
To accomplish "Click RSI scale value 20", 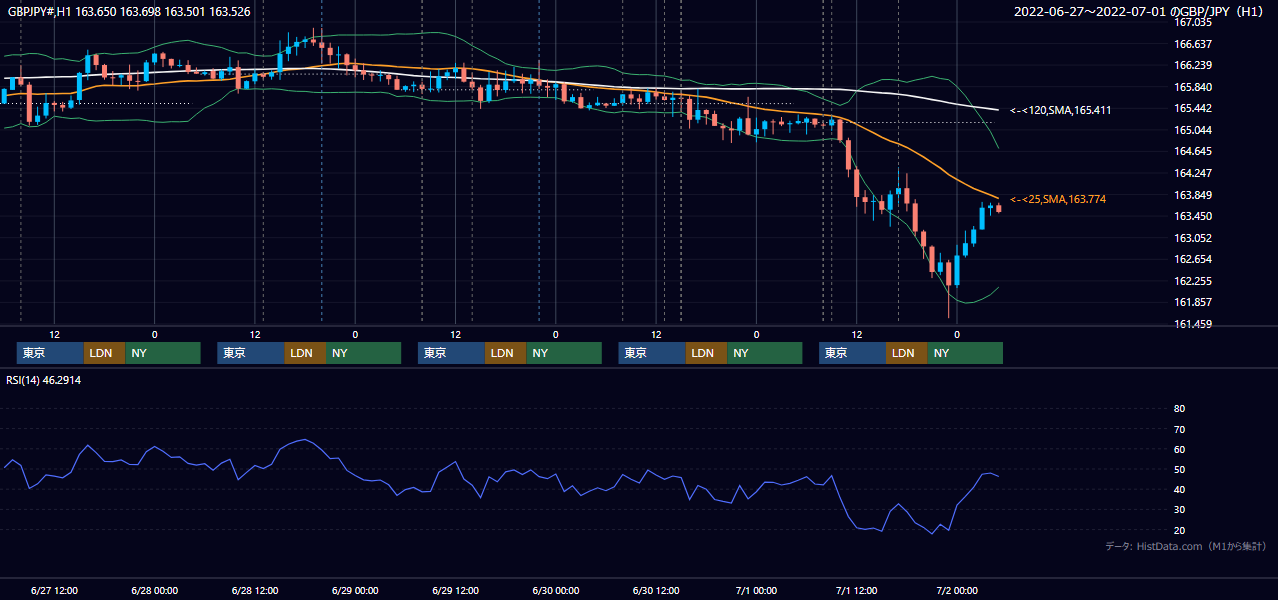I will (1179, 530).
